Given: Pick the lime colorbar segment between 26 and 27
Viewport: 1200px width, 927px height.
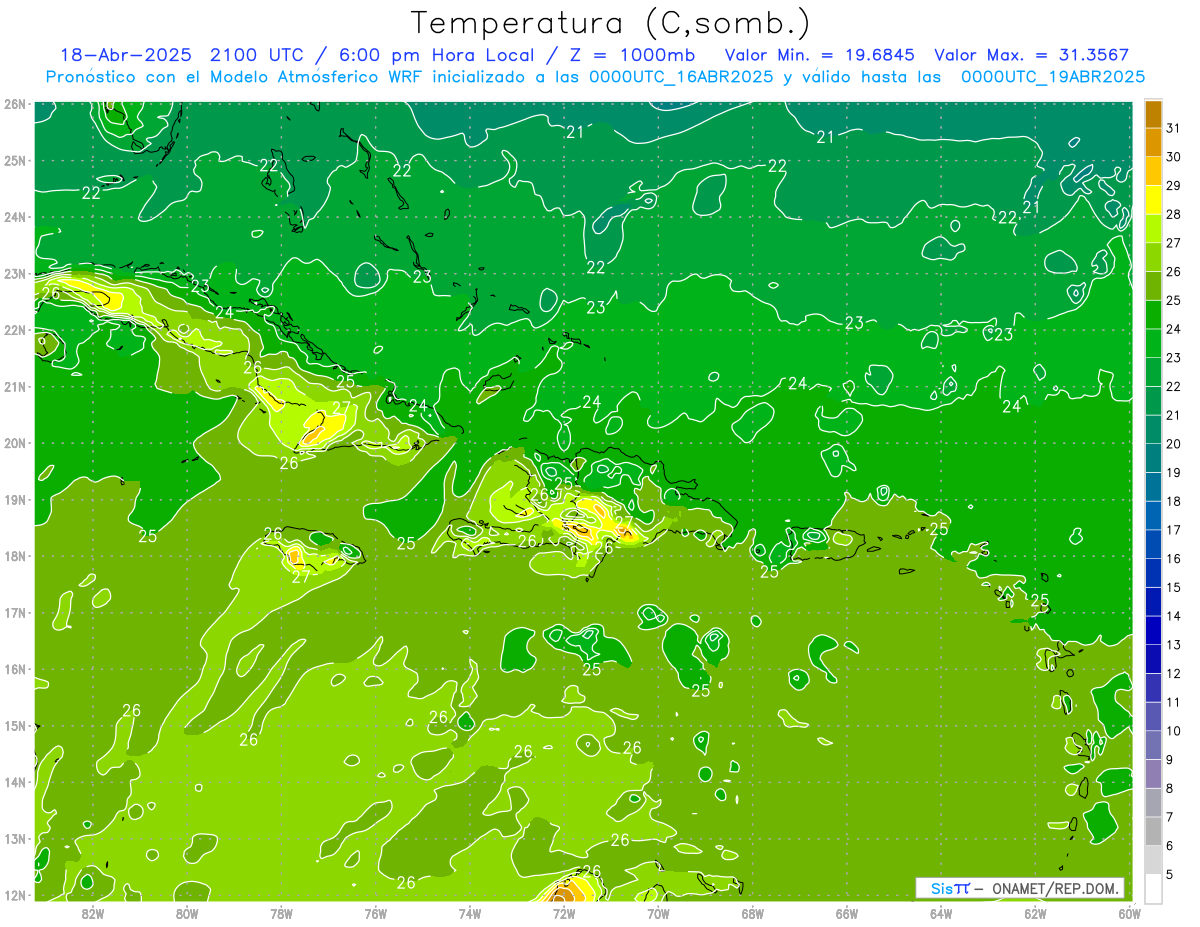Looking at the screenshot, I should pos(1154,258).
